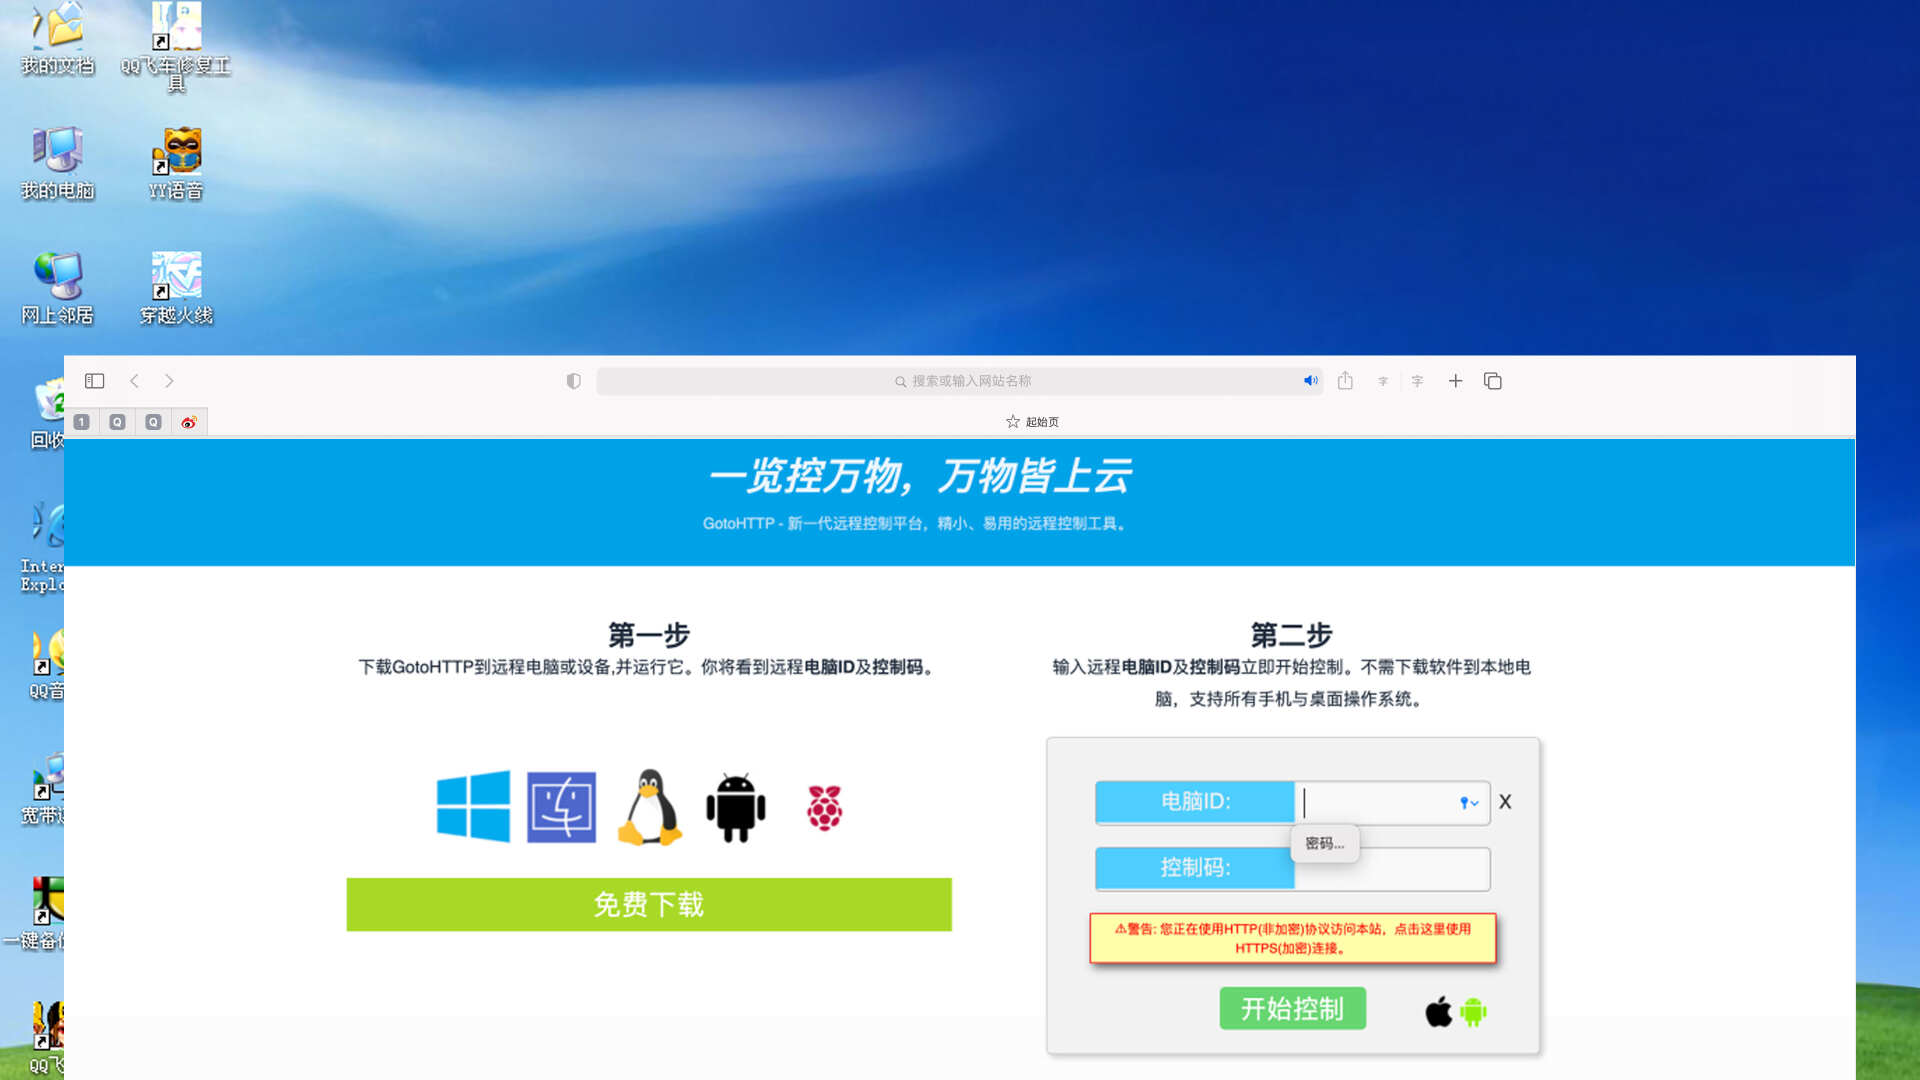The height and width of the screenshot is (1080, 1920).
Task: Open the Apple app icon beside 开始控制
Action: tap(1438, 1012)
